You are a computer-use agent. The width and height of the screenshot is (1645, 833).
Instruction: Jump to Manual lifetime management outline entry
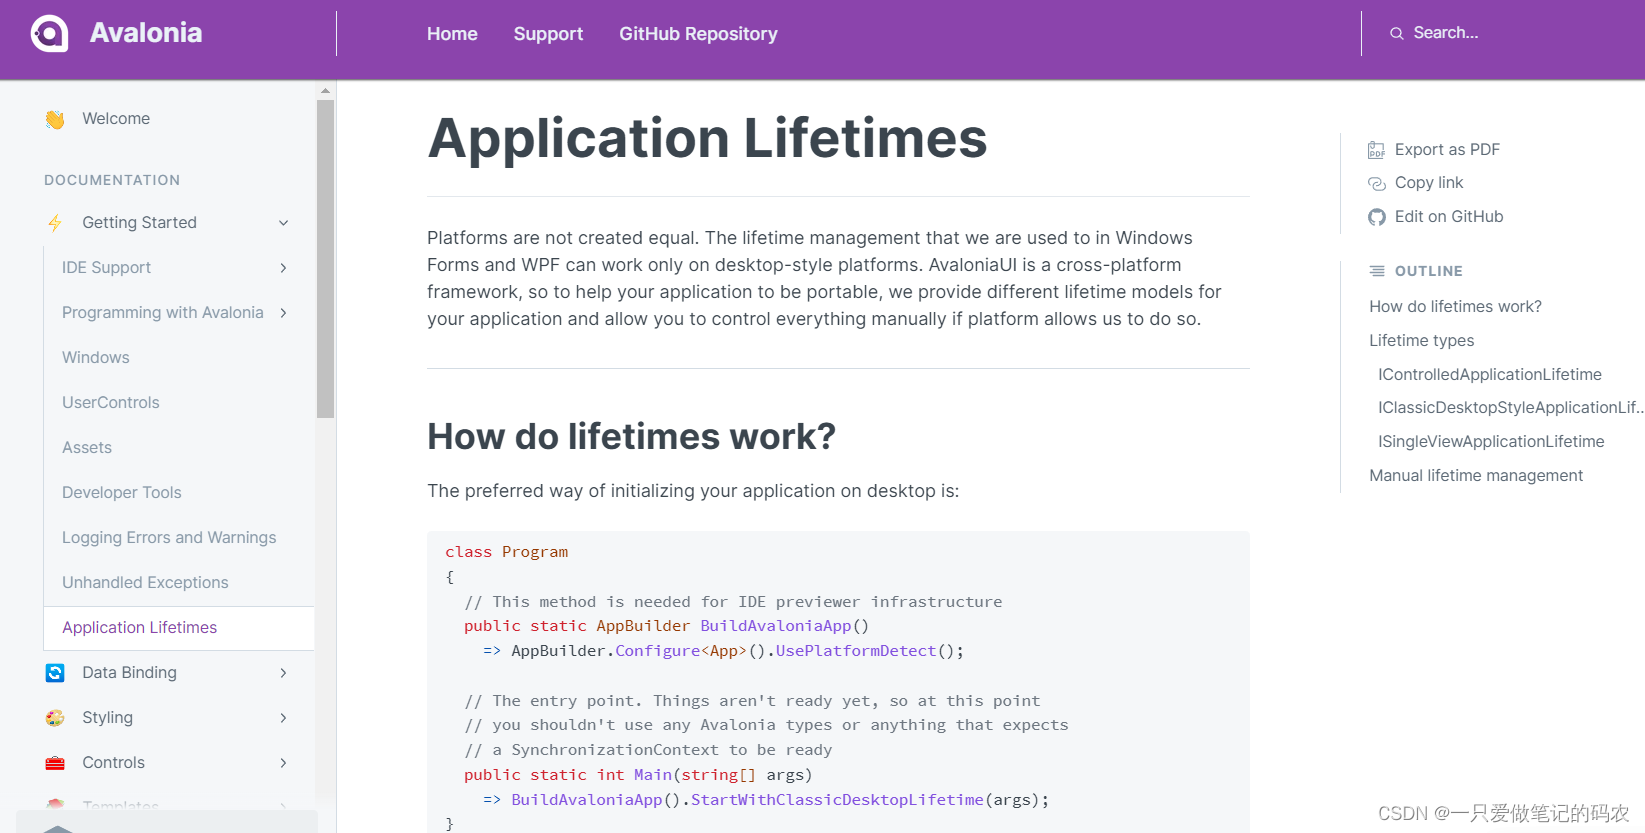pos(1476,476)
